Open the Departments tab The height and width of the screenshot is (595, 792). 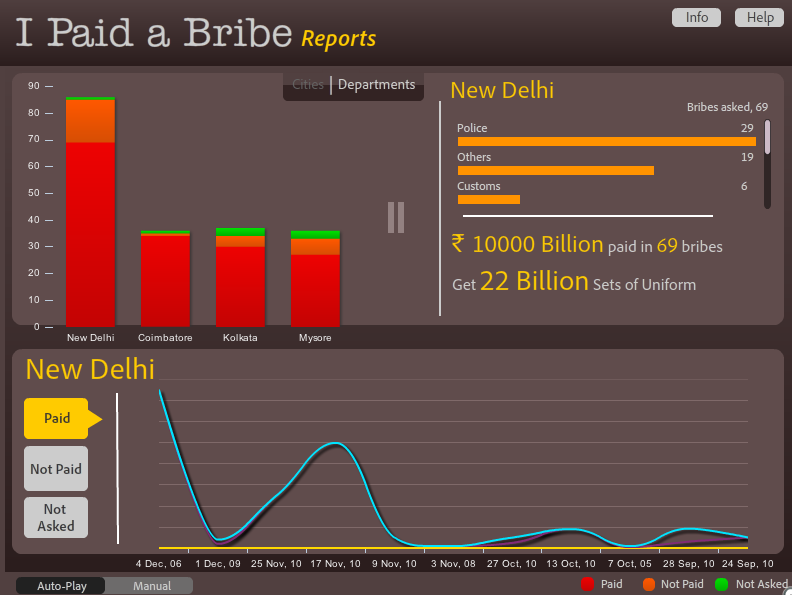[x=376, y=84]
